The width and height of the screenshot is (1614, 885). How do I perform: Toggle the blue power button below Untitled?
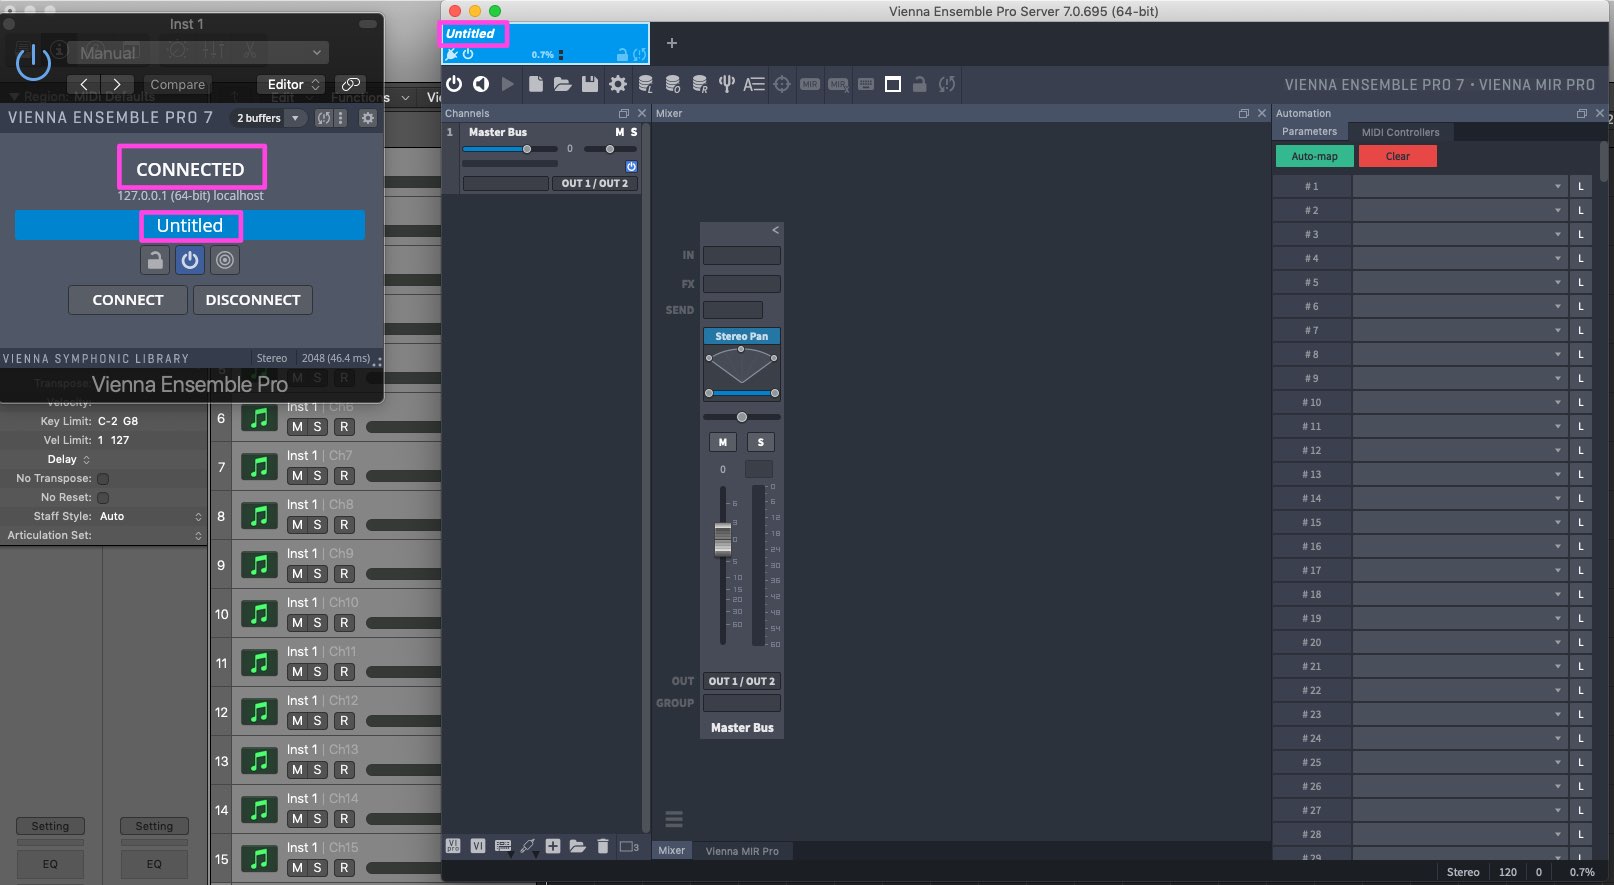click(x=190, y=260)
